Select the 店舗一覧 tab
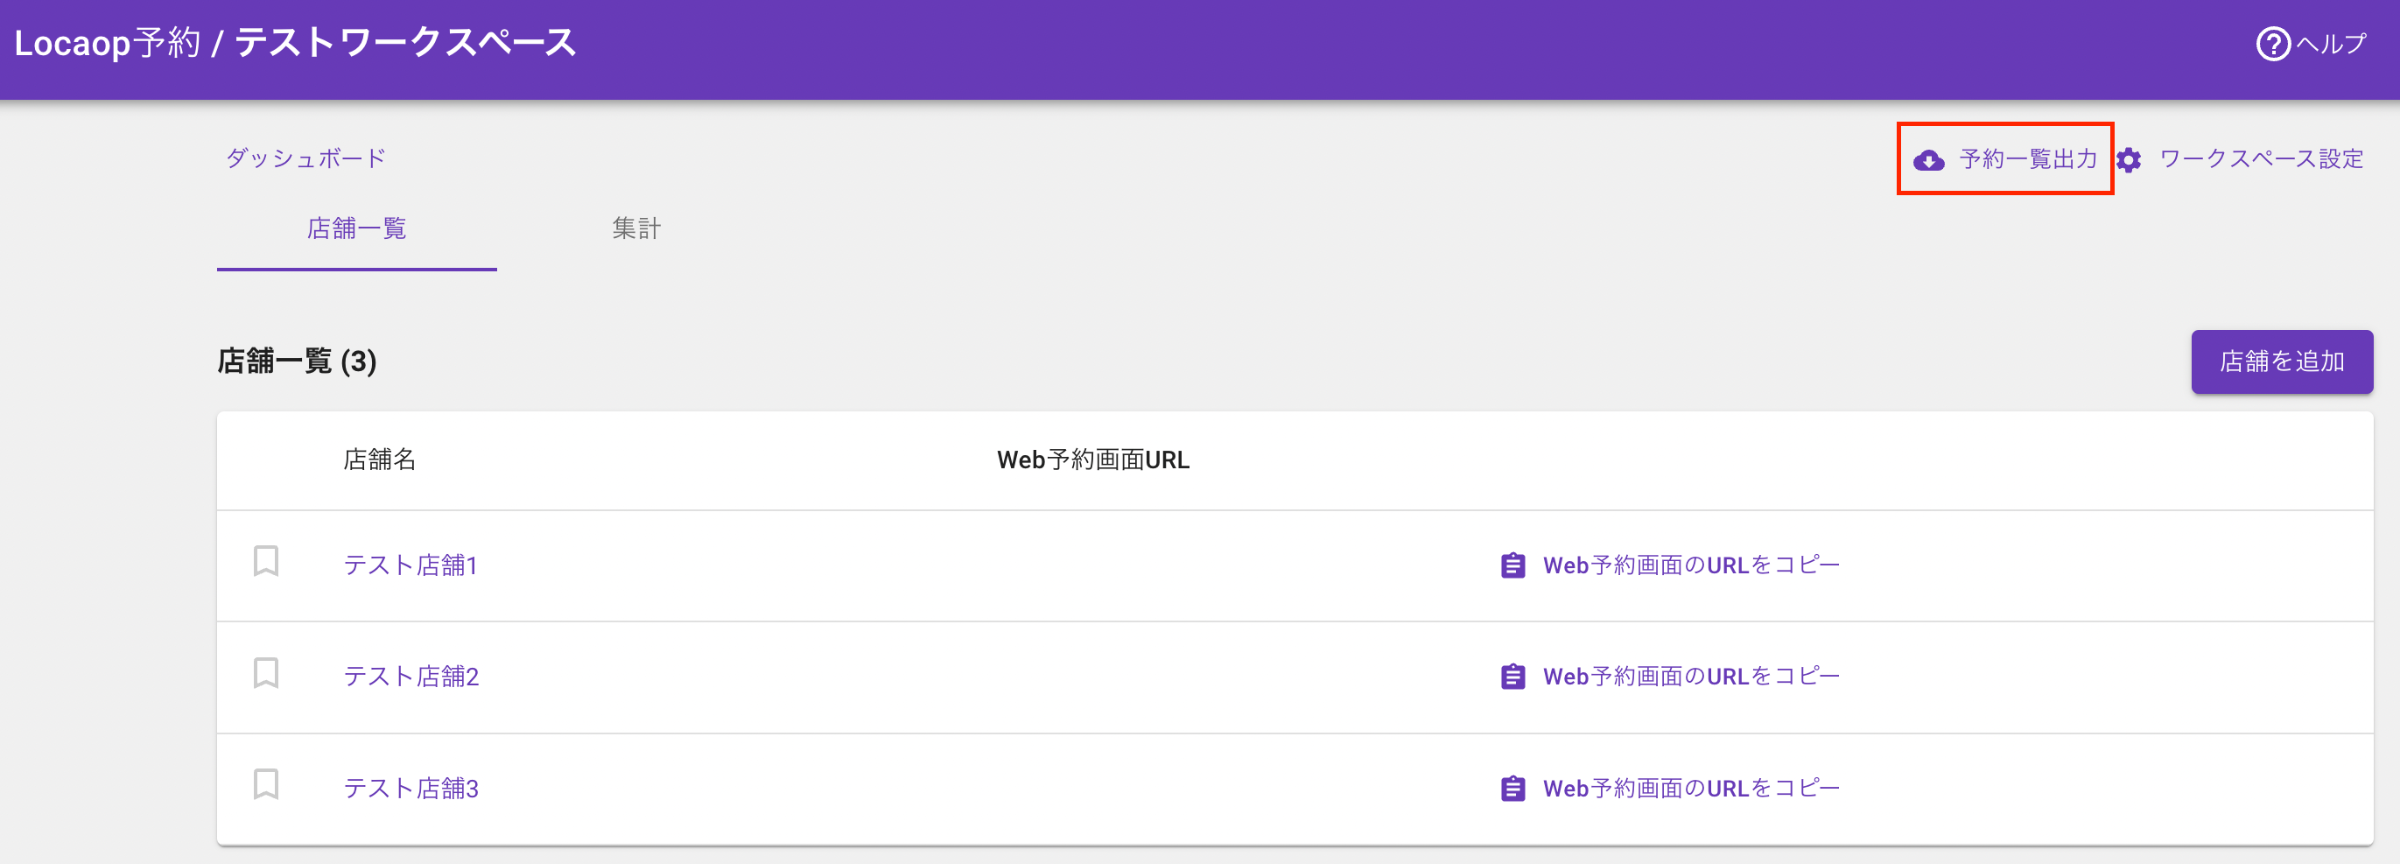 pyautogui.click(x=357, y=229)
